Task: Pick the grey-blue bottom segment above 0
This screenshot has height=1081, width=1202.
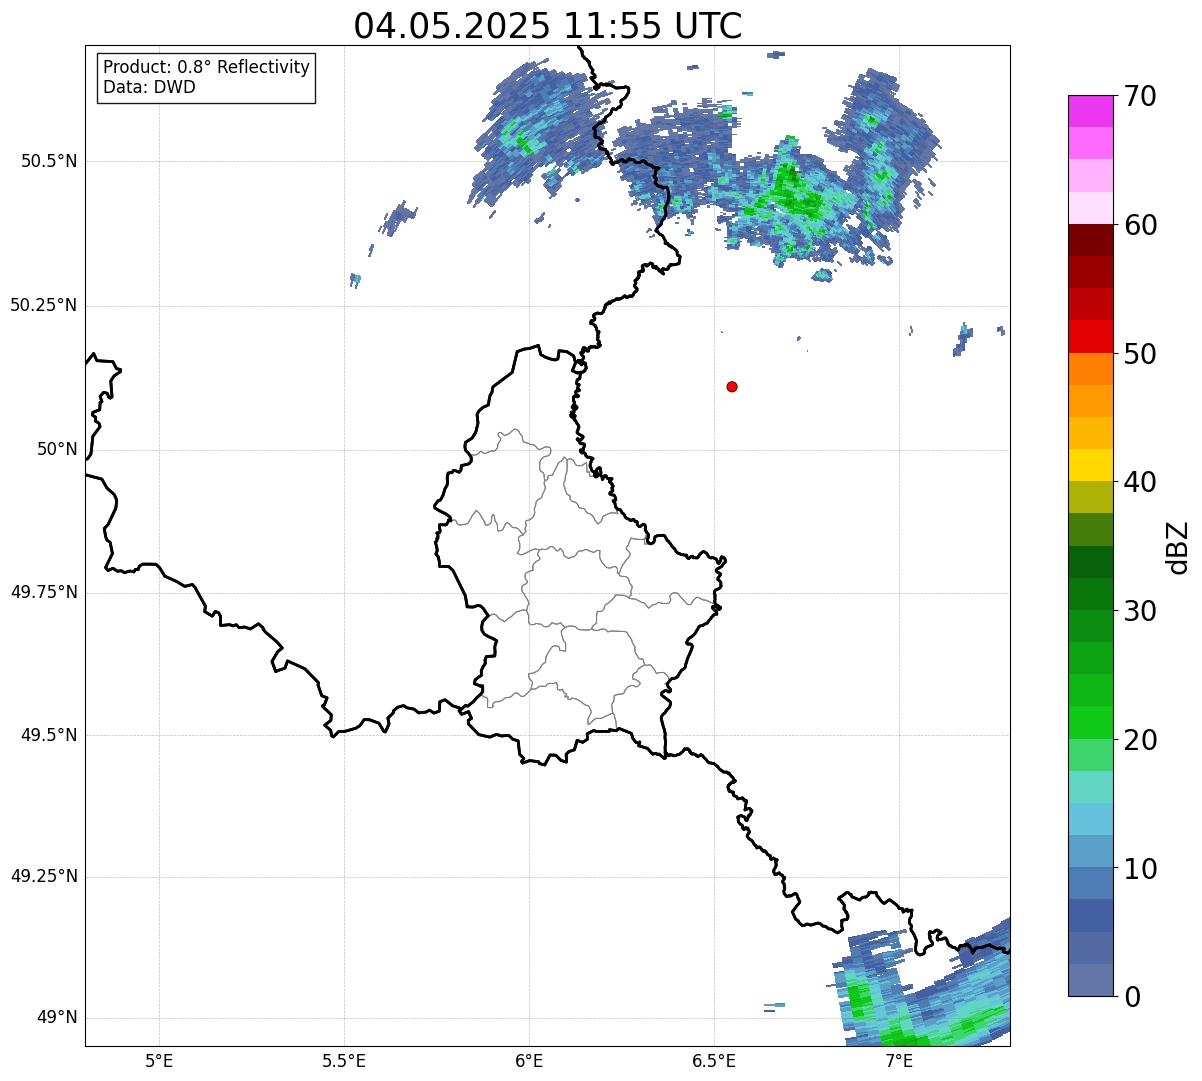Action: point(1090,980)
